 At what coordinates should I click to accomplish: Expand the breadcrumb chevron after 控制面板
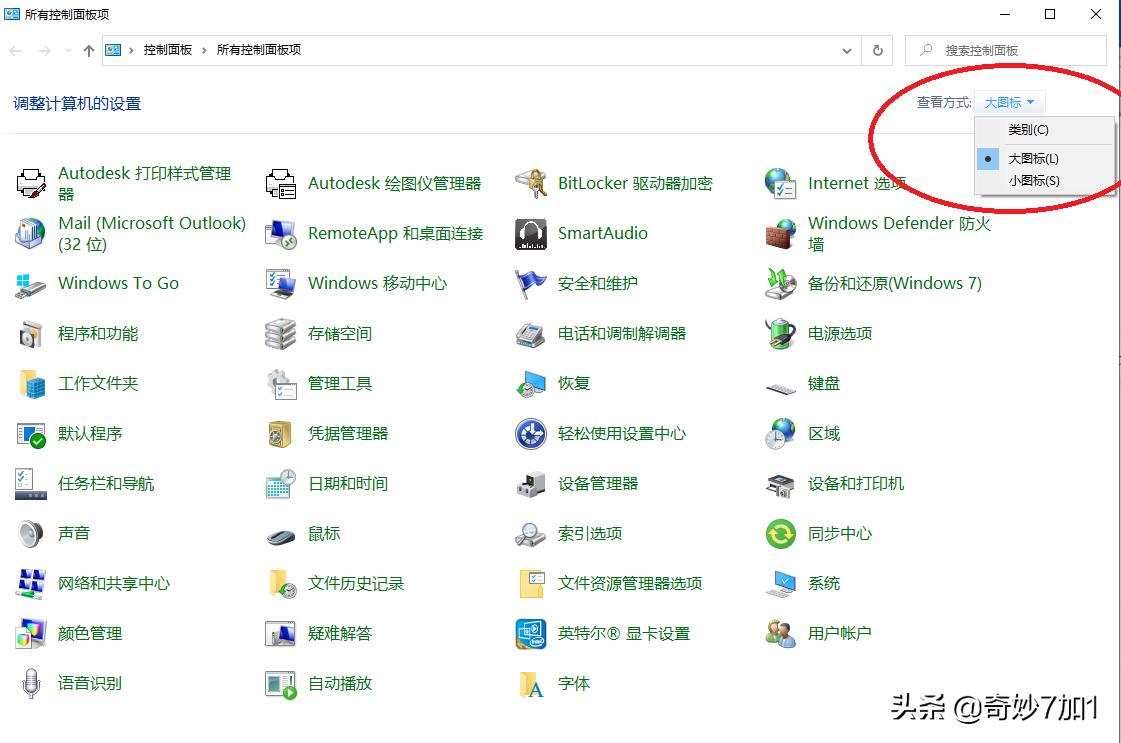tap(203, 49)
